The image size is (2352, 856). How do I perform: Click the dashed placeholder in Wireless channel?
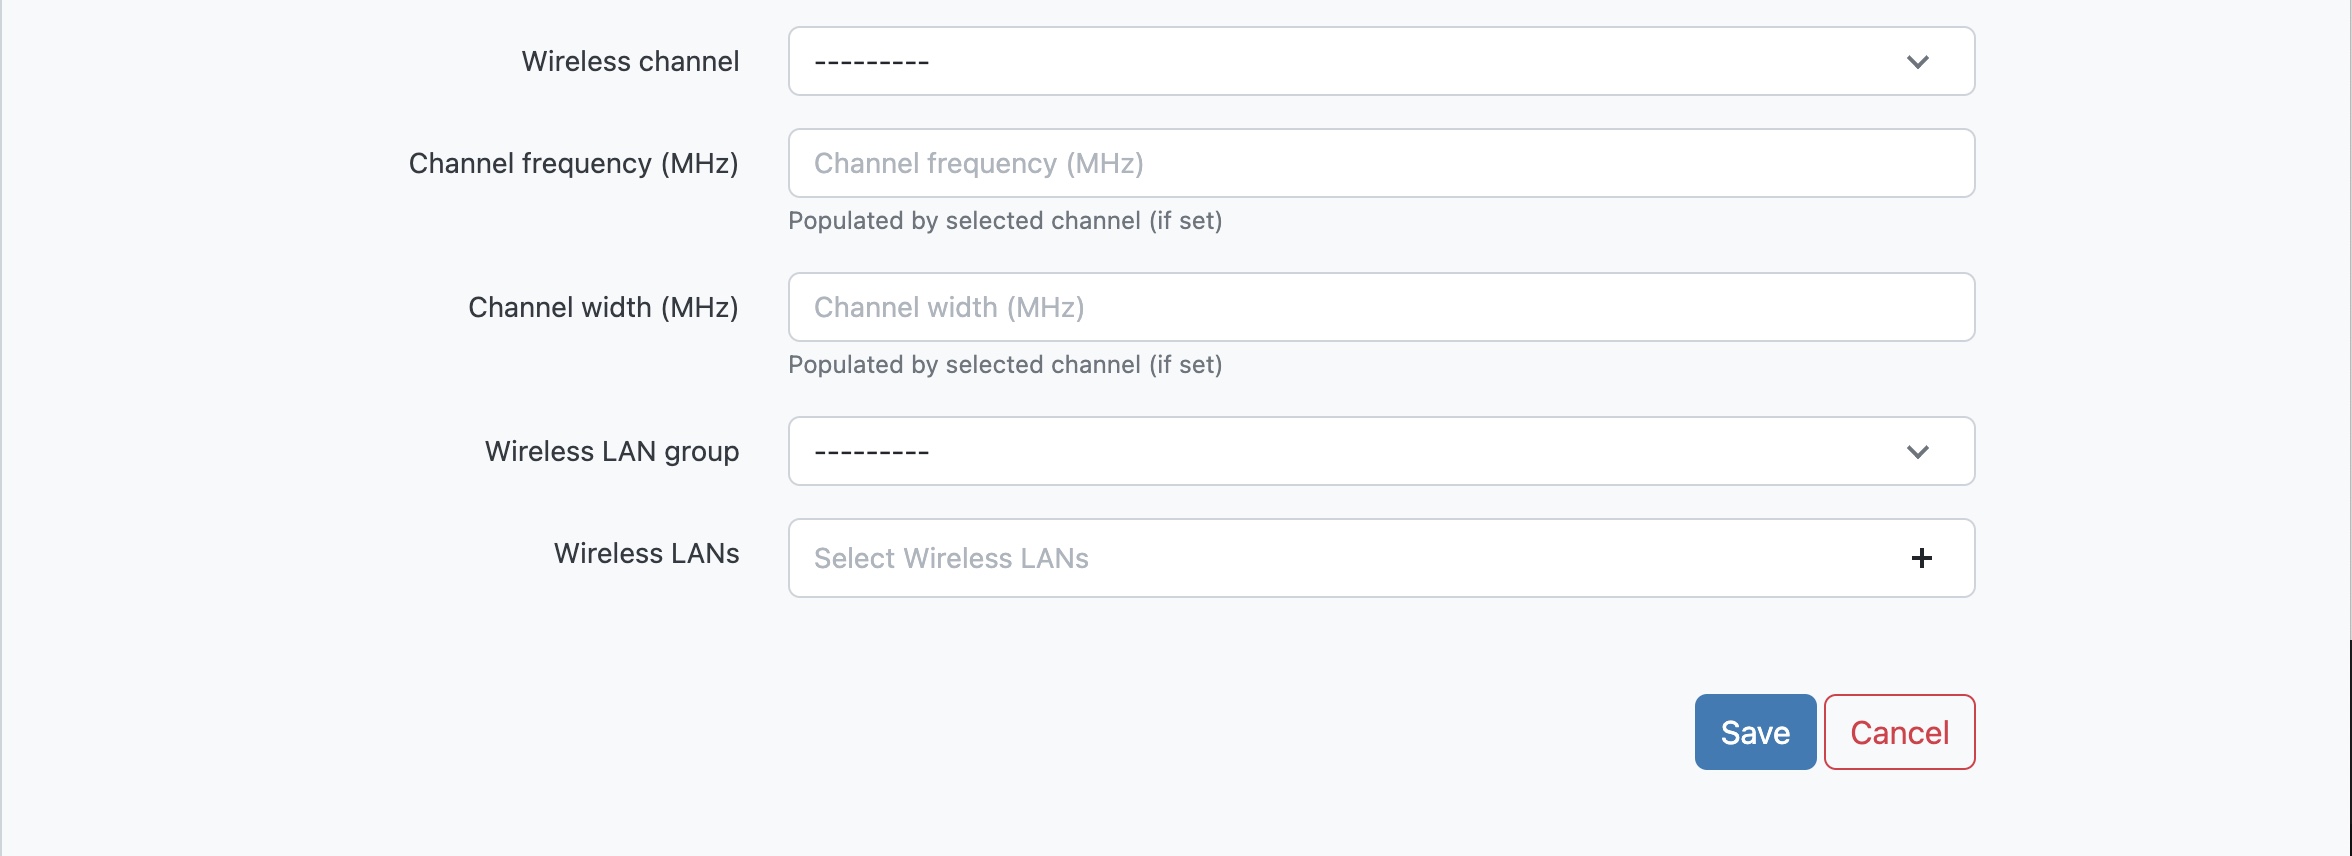(871, 62)
